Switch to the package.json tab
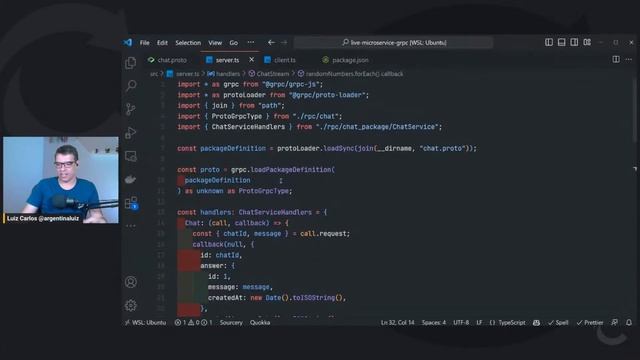Viewport: 640px width, 360px height. 345,60
